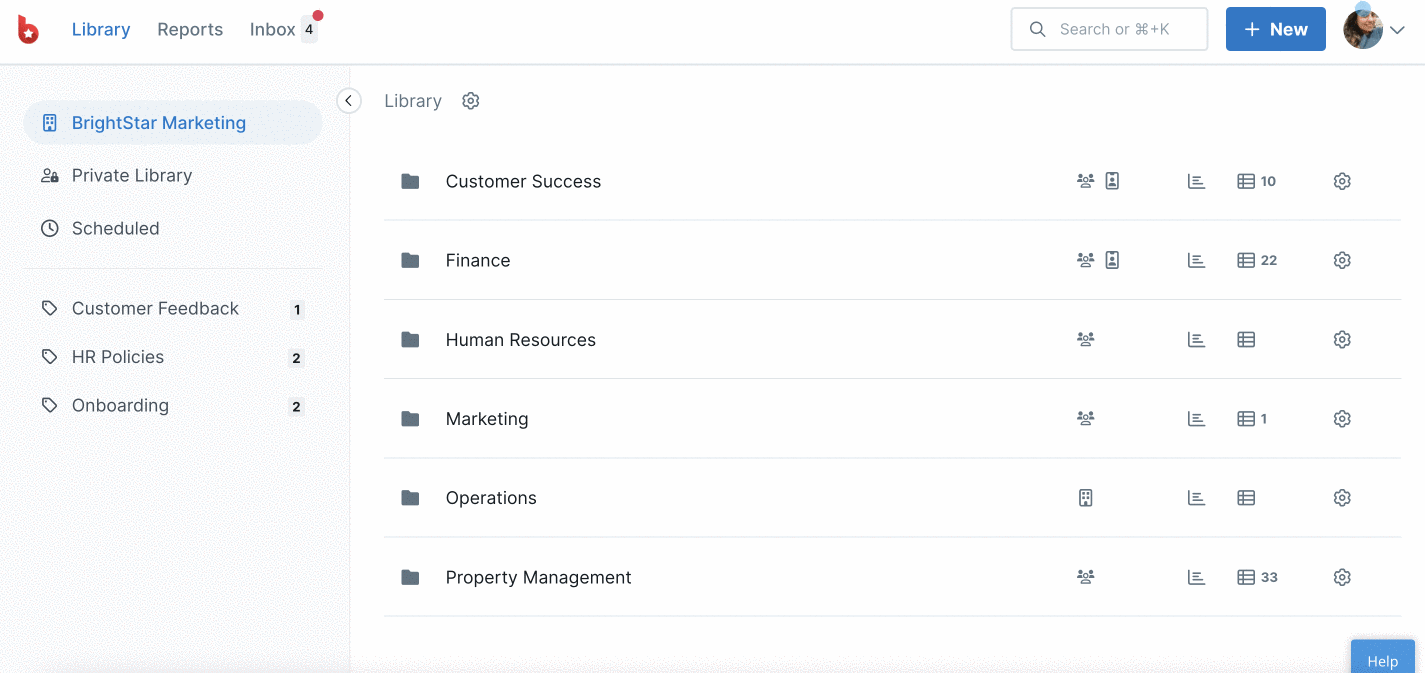This screenshot has width=1425, height=673.
Task: Click the Human Resources folder icon
Action: coord(410,340)
